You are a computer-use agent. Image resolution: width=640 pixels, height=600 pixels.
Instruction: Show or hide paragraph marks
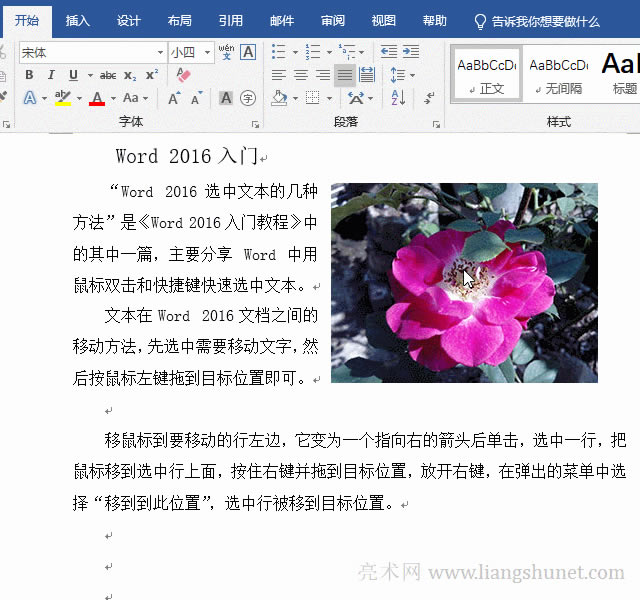(x=430, y=98)
